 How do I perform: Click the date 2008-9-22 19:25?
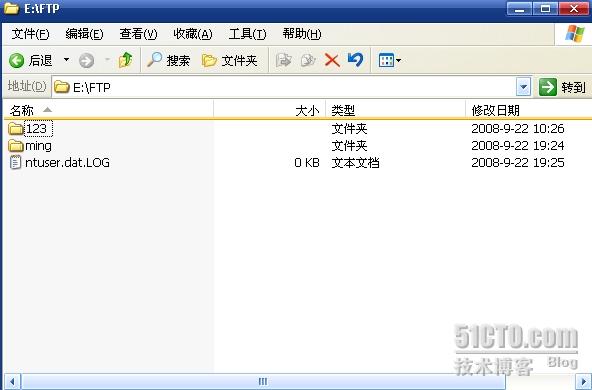point(518,163)
